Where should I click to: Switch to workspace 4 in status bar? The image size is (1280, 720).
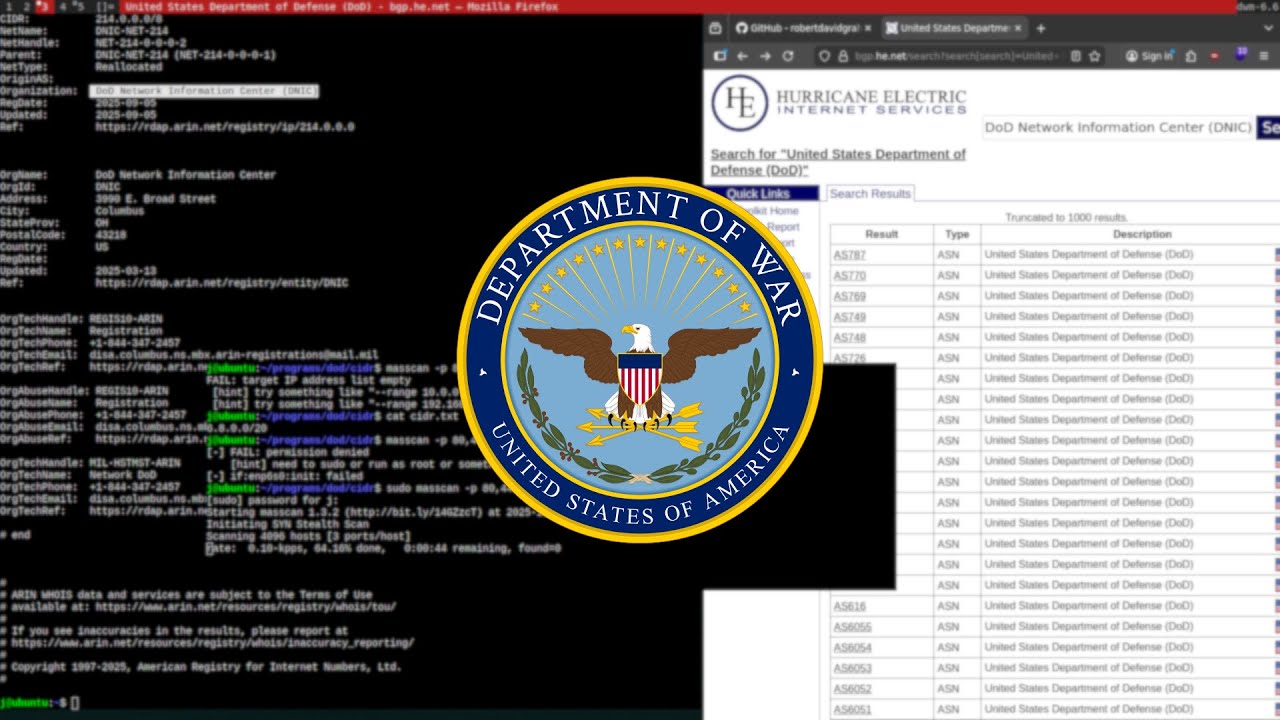click(x=63, y=6)
